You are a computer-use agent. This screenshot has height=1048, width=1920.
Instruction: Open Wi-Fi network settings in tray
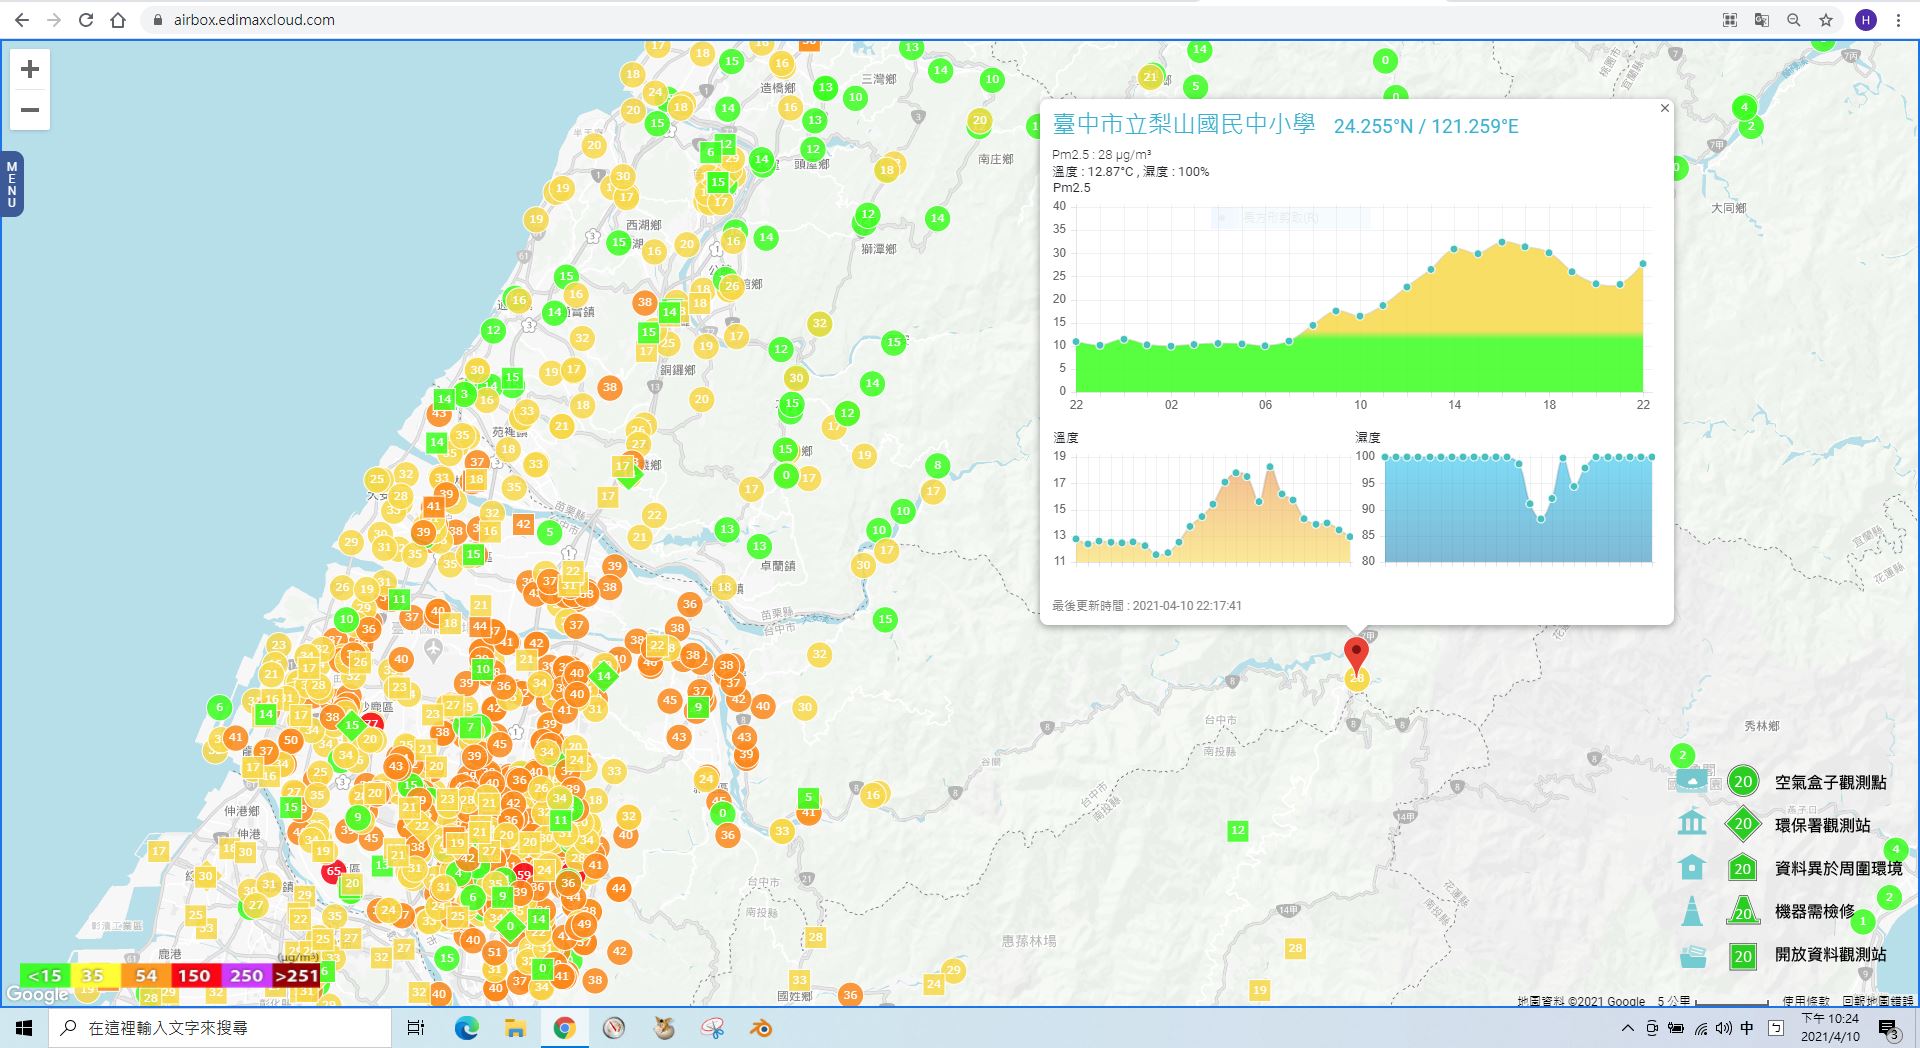1700,1028
